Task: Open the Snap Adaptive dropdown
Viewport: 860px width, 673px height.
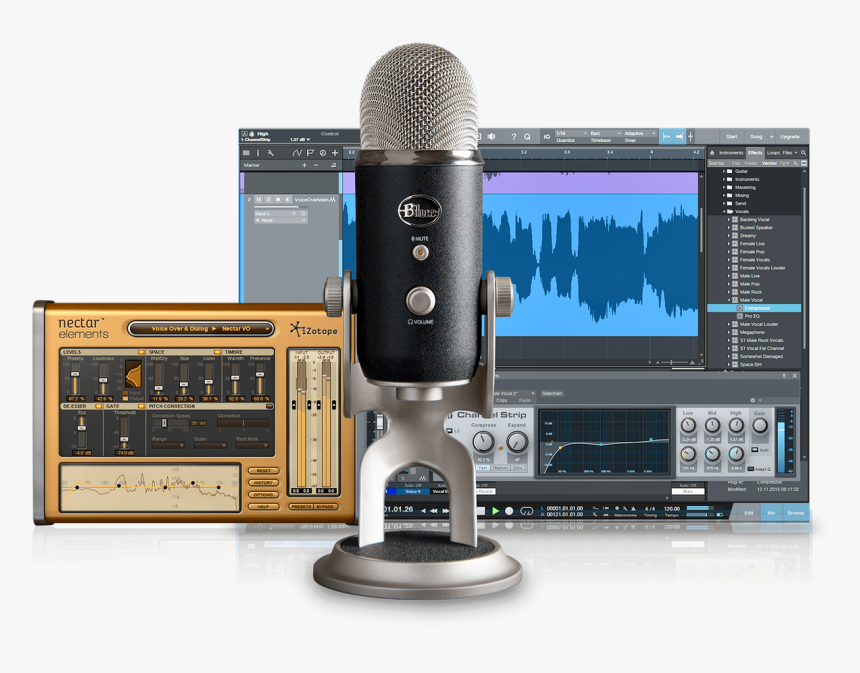Action: 640,133
